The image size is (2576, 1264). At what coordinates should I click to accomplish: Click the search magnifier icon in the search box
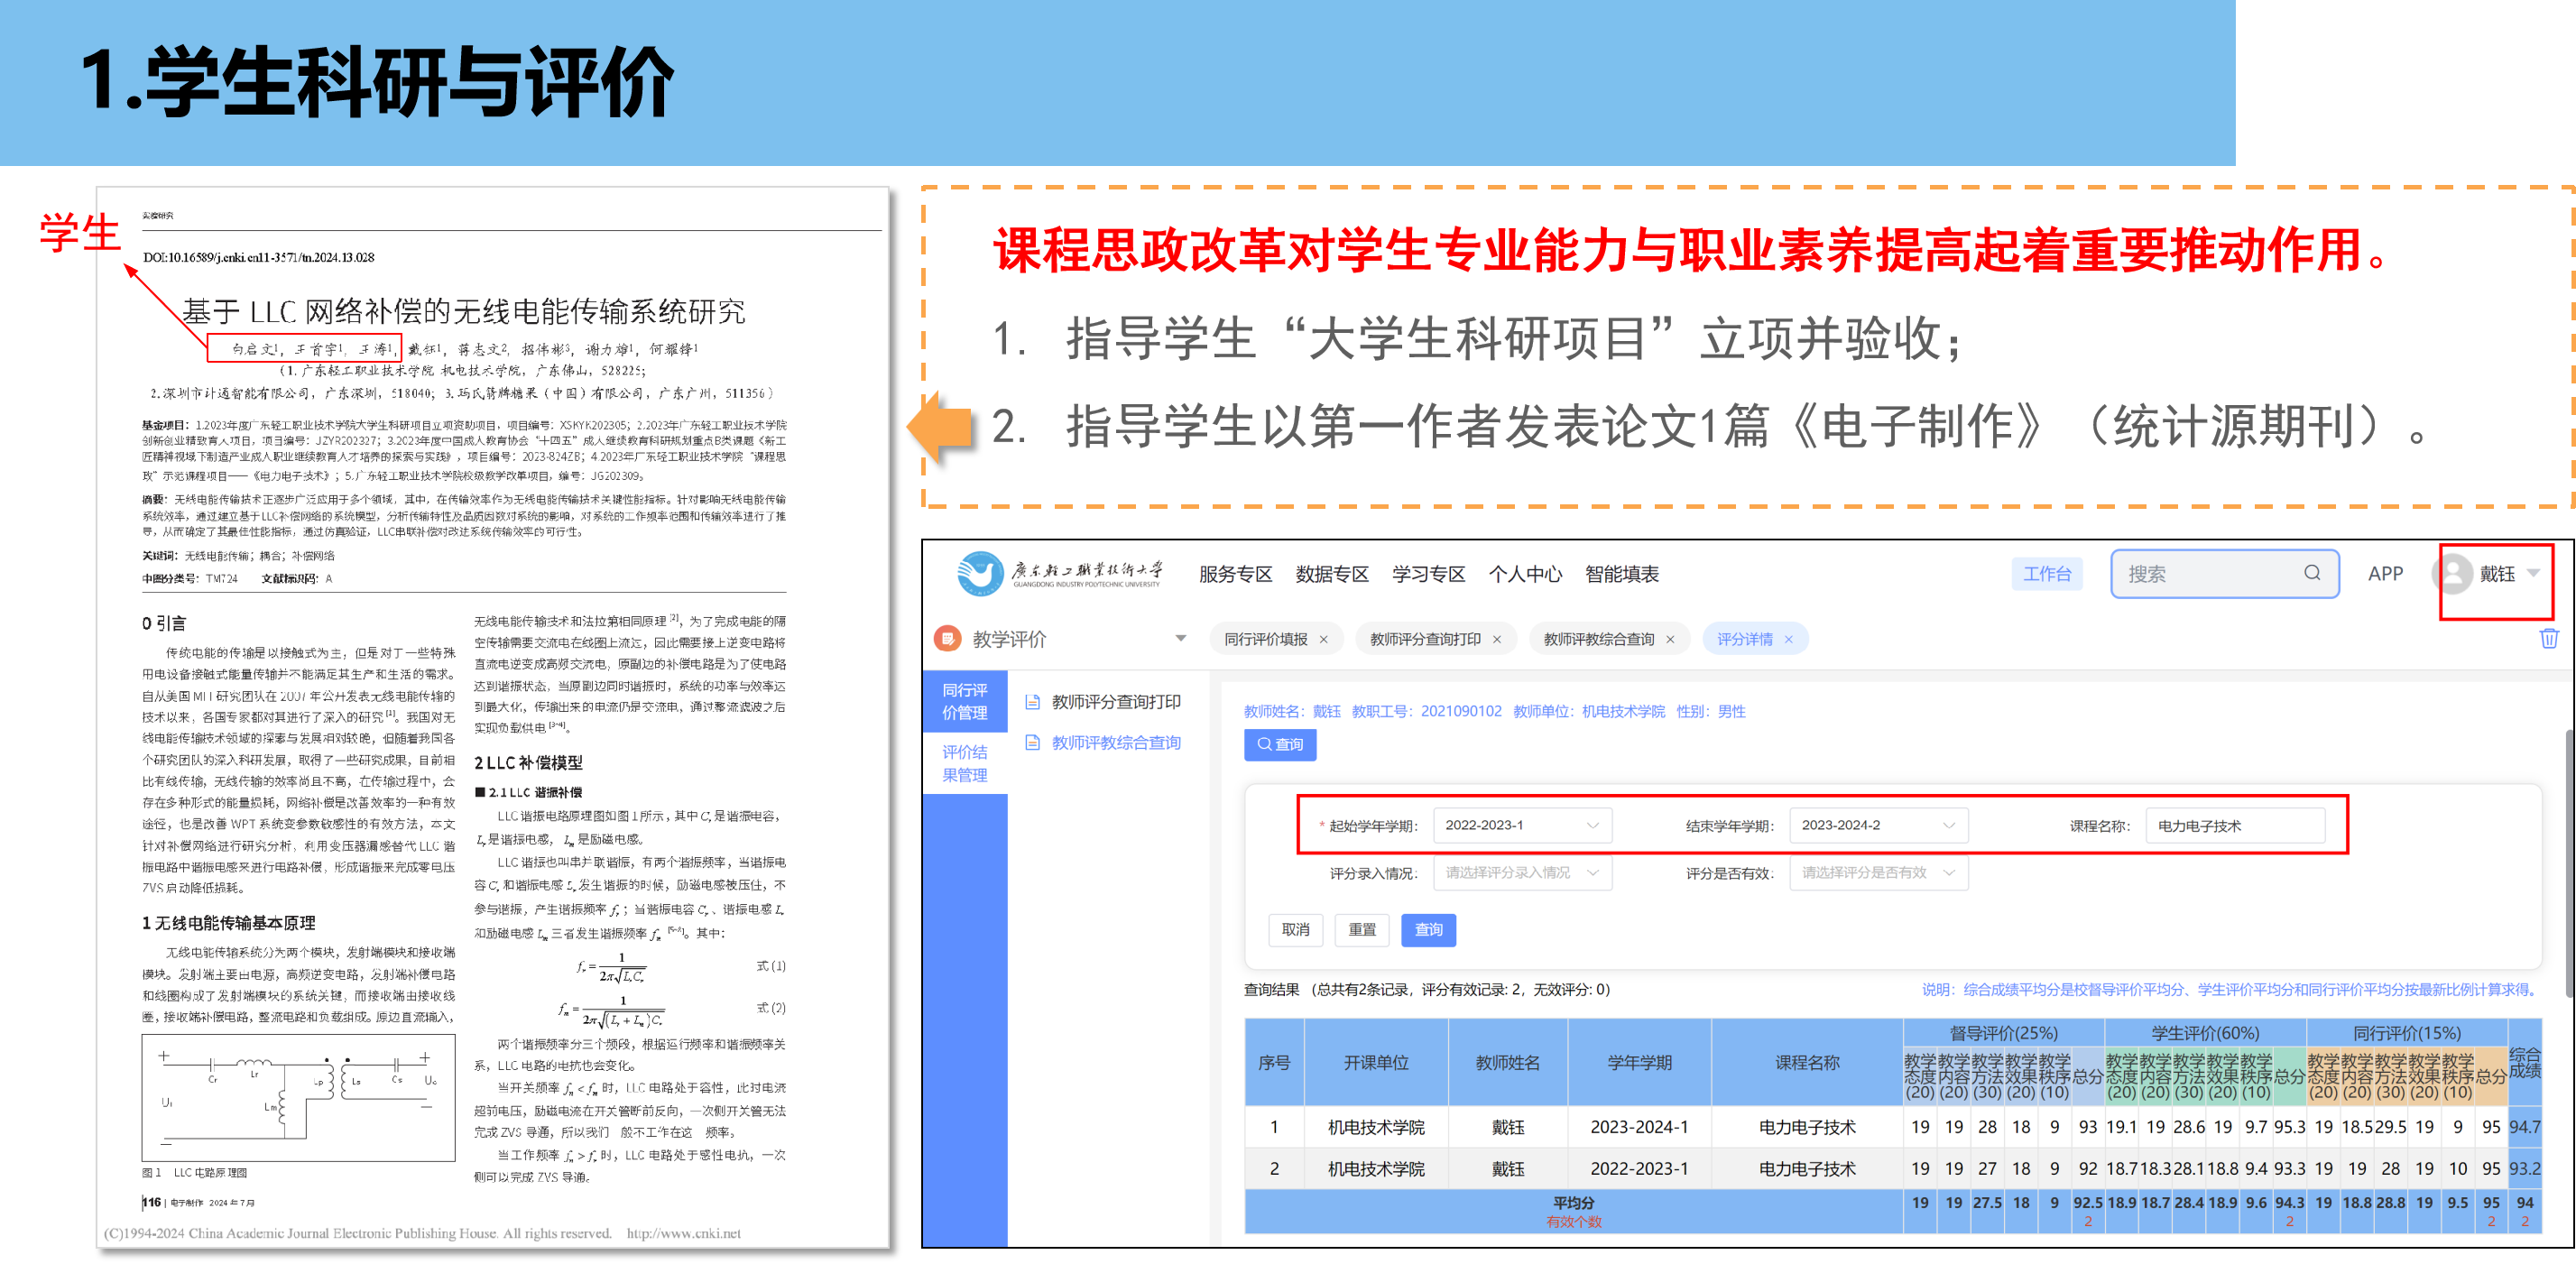(2312, 573)
